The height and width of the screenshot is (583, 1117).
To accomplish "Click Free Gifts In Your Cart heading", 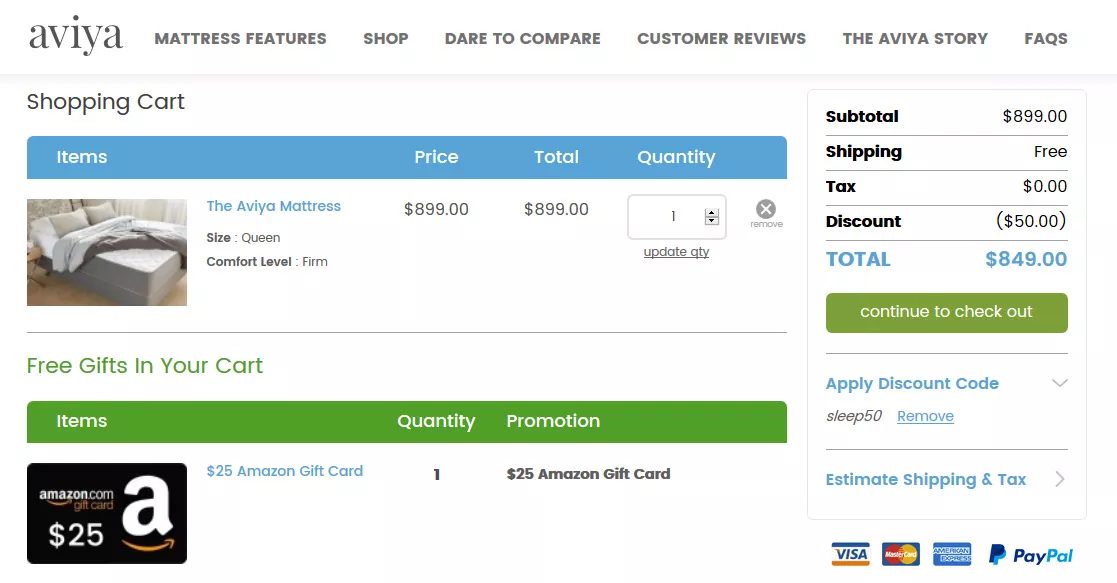I will (145, 366).
